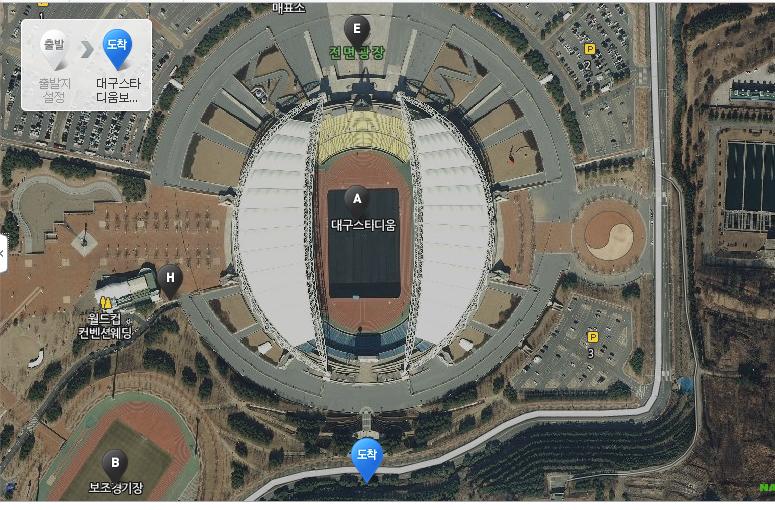Click the yellow wedding icon by 월드컵컨벤션웨딩
775x510 pixels.
[x=105, y=302]
